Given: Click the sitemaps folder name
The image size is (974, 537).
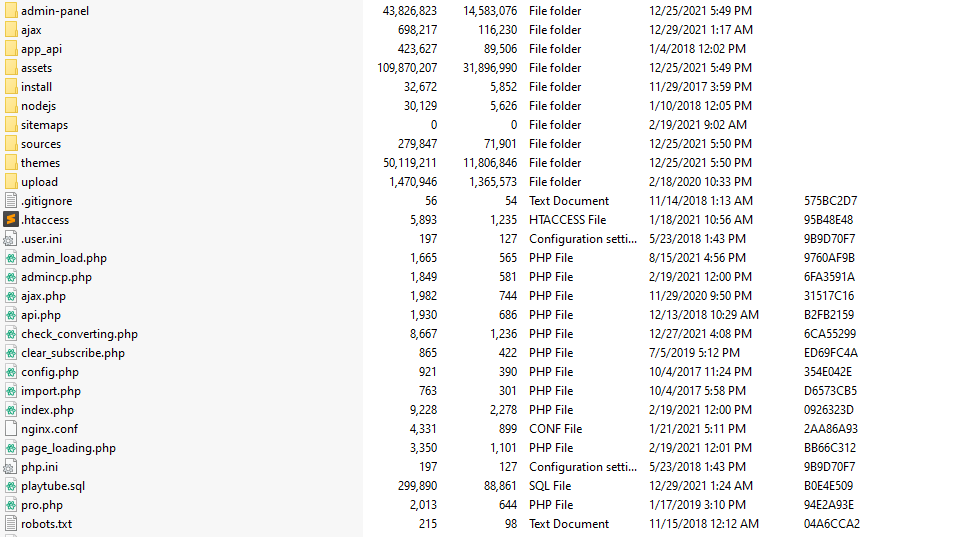Looking at the screenshot, I should click(x=44, y=125).
